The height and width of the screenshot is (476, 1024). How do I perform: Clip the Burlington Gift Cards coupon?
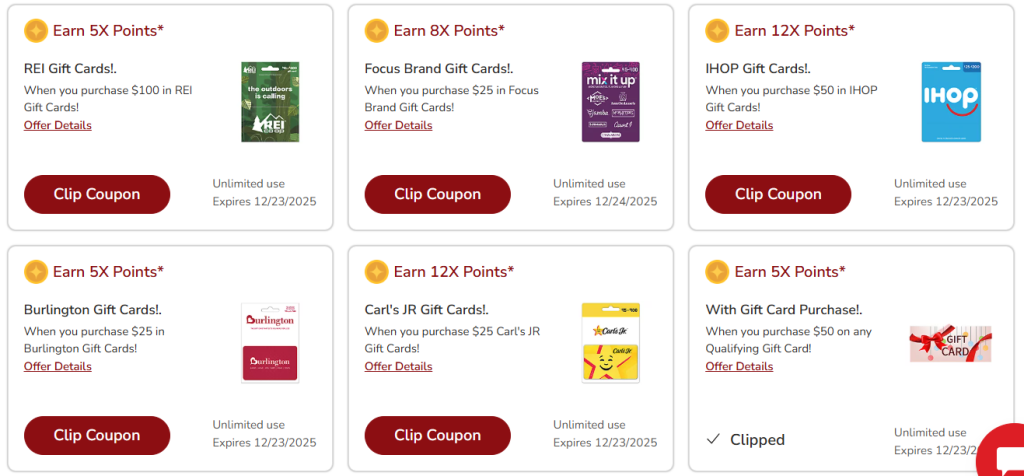(x=97, y=435)
